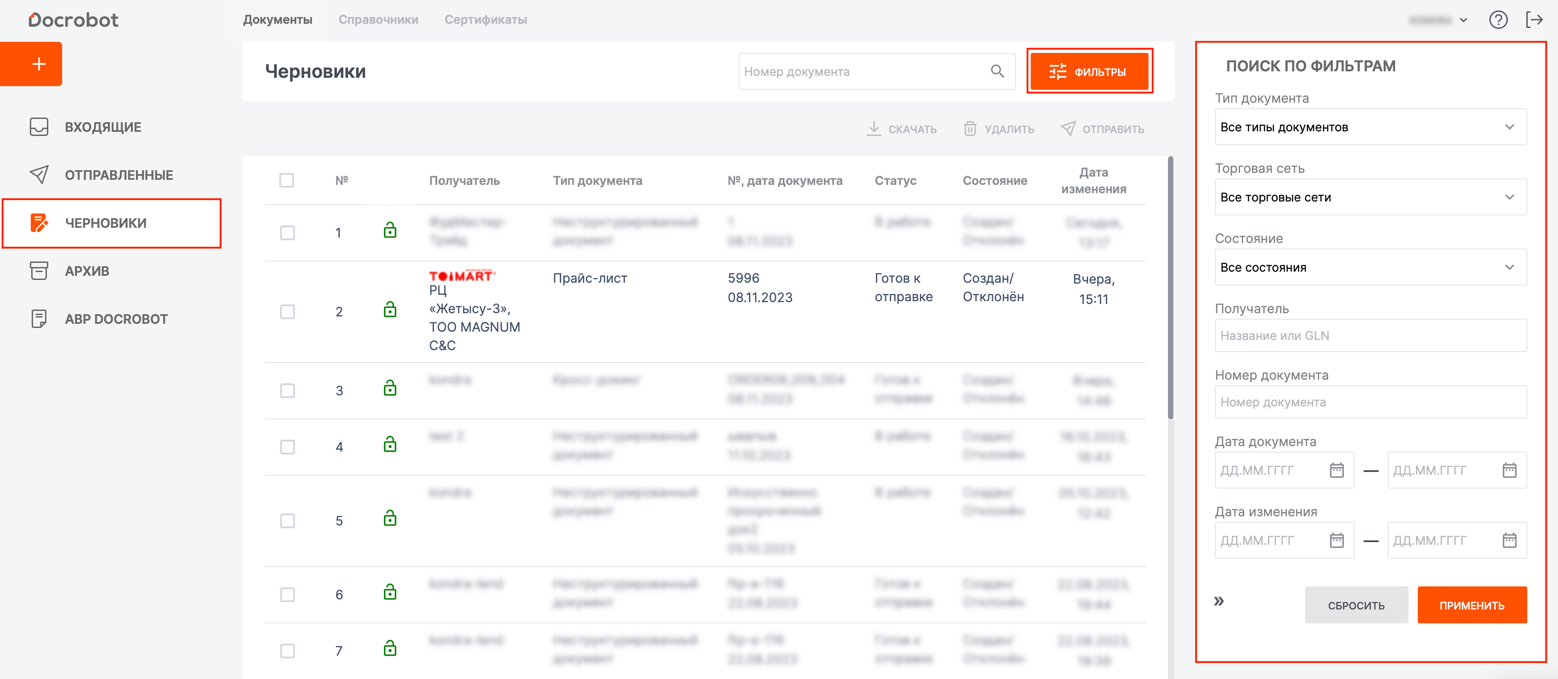Switch to the Справочники tab
Viewport: 1558px width, 679px height.
(x=378, y=20)
